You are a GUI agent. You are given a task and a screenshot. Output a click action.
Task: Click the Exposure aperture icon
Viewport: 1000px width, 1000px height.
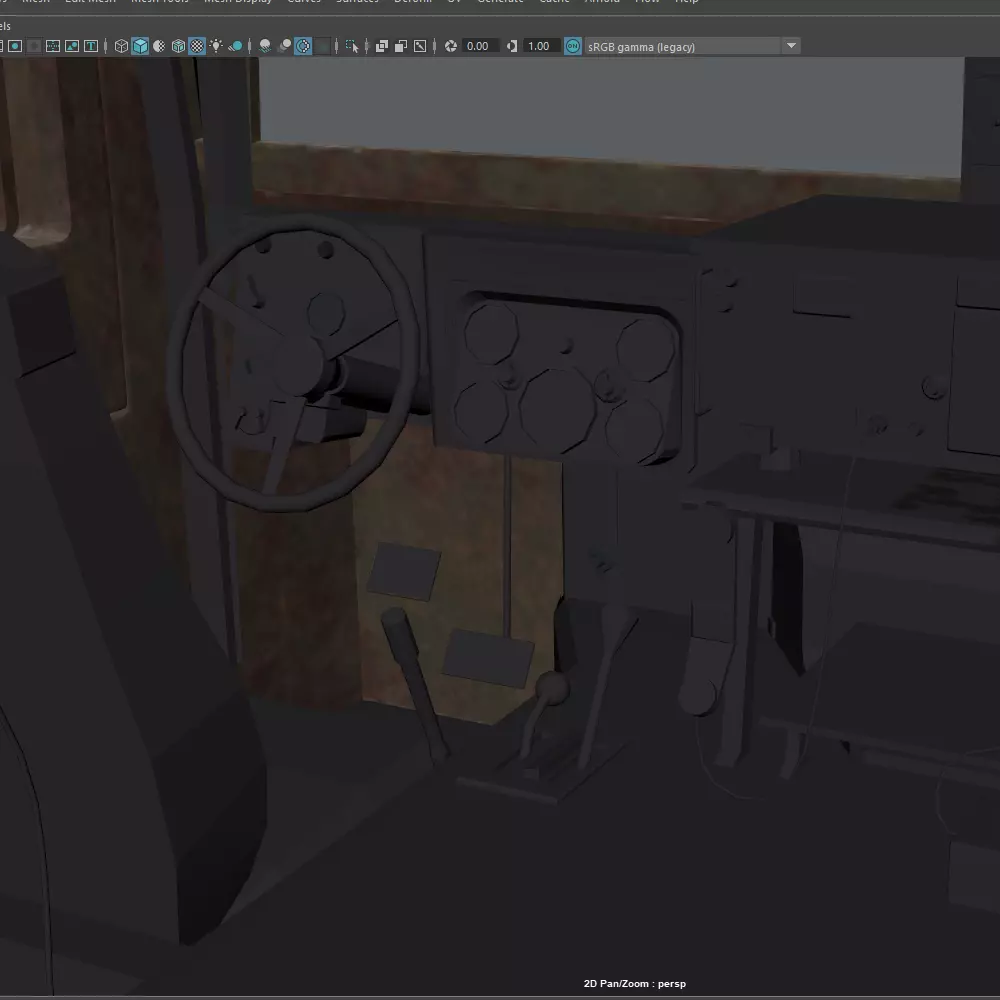451,46
